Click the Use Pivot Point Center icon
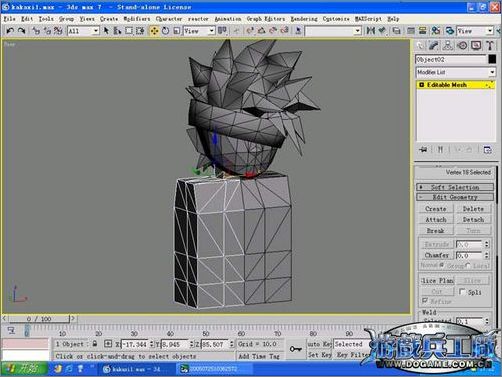 tap(222, 31)
